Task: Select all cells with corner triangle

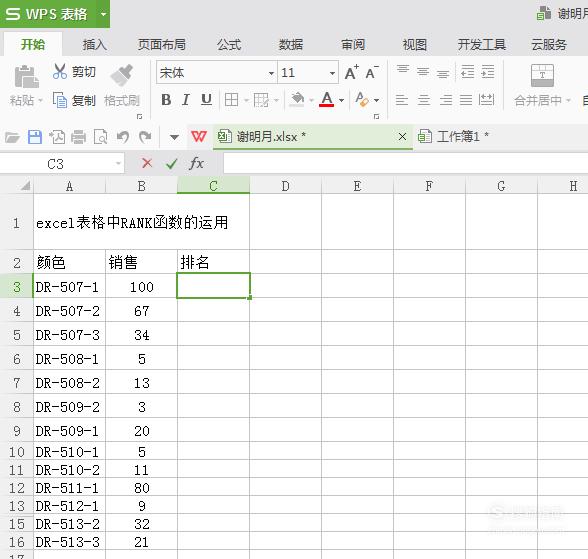Action: click(25, 186)
